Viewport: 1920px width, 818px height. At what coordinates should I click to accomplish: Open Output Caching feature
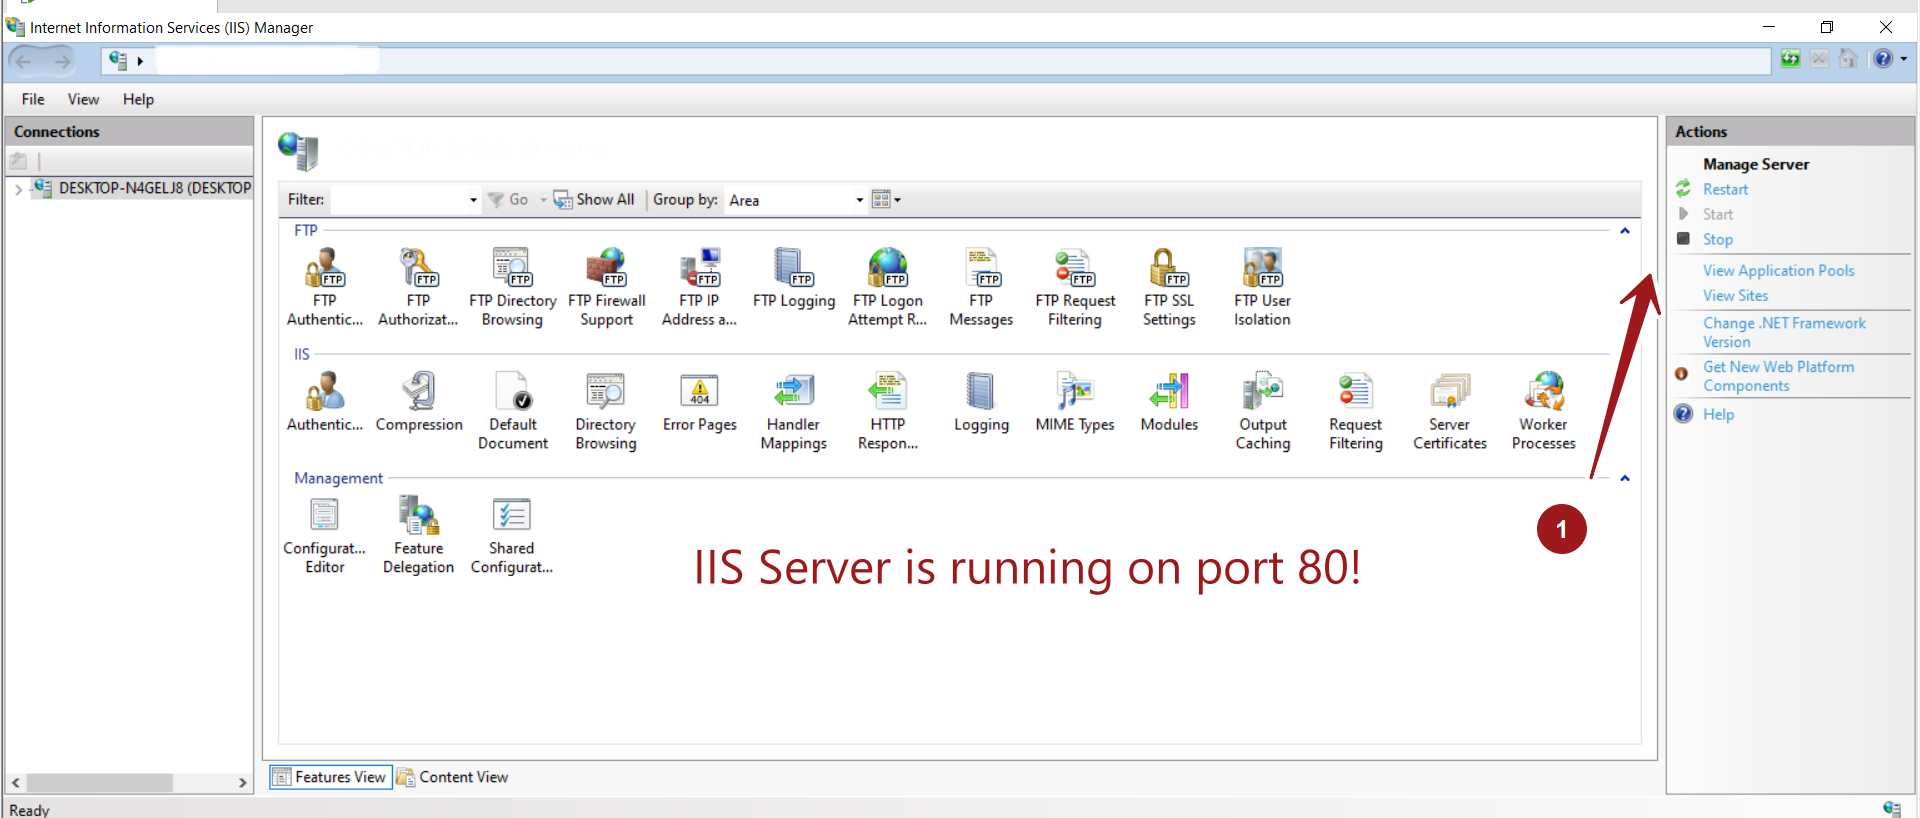(x=1263, y=412)
